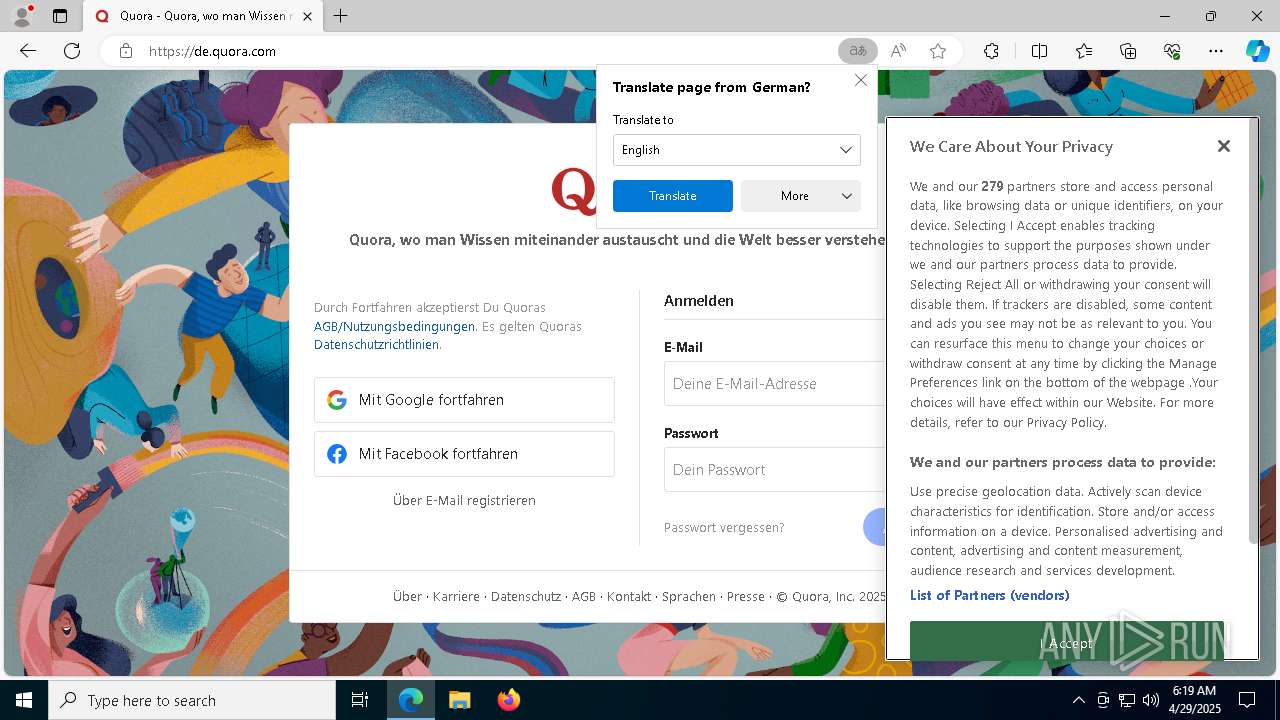Open File Explorer from taskbar
The width and height of the screenshot is (1280, 720).
coord(459,700)
